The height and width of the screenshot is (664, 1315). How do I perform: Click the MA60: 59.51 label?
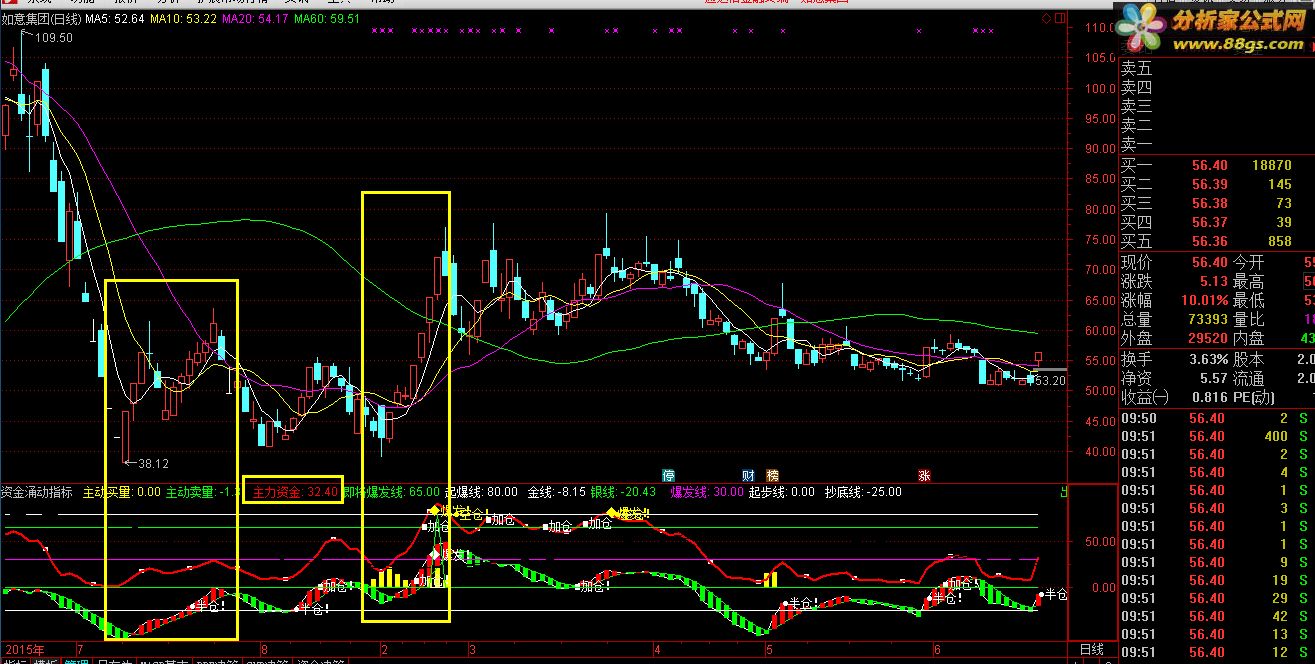coord(326,19)
